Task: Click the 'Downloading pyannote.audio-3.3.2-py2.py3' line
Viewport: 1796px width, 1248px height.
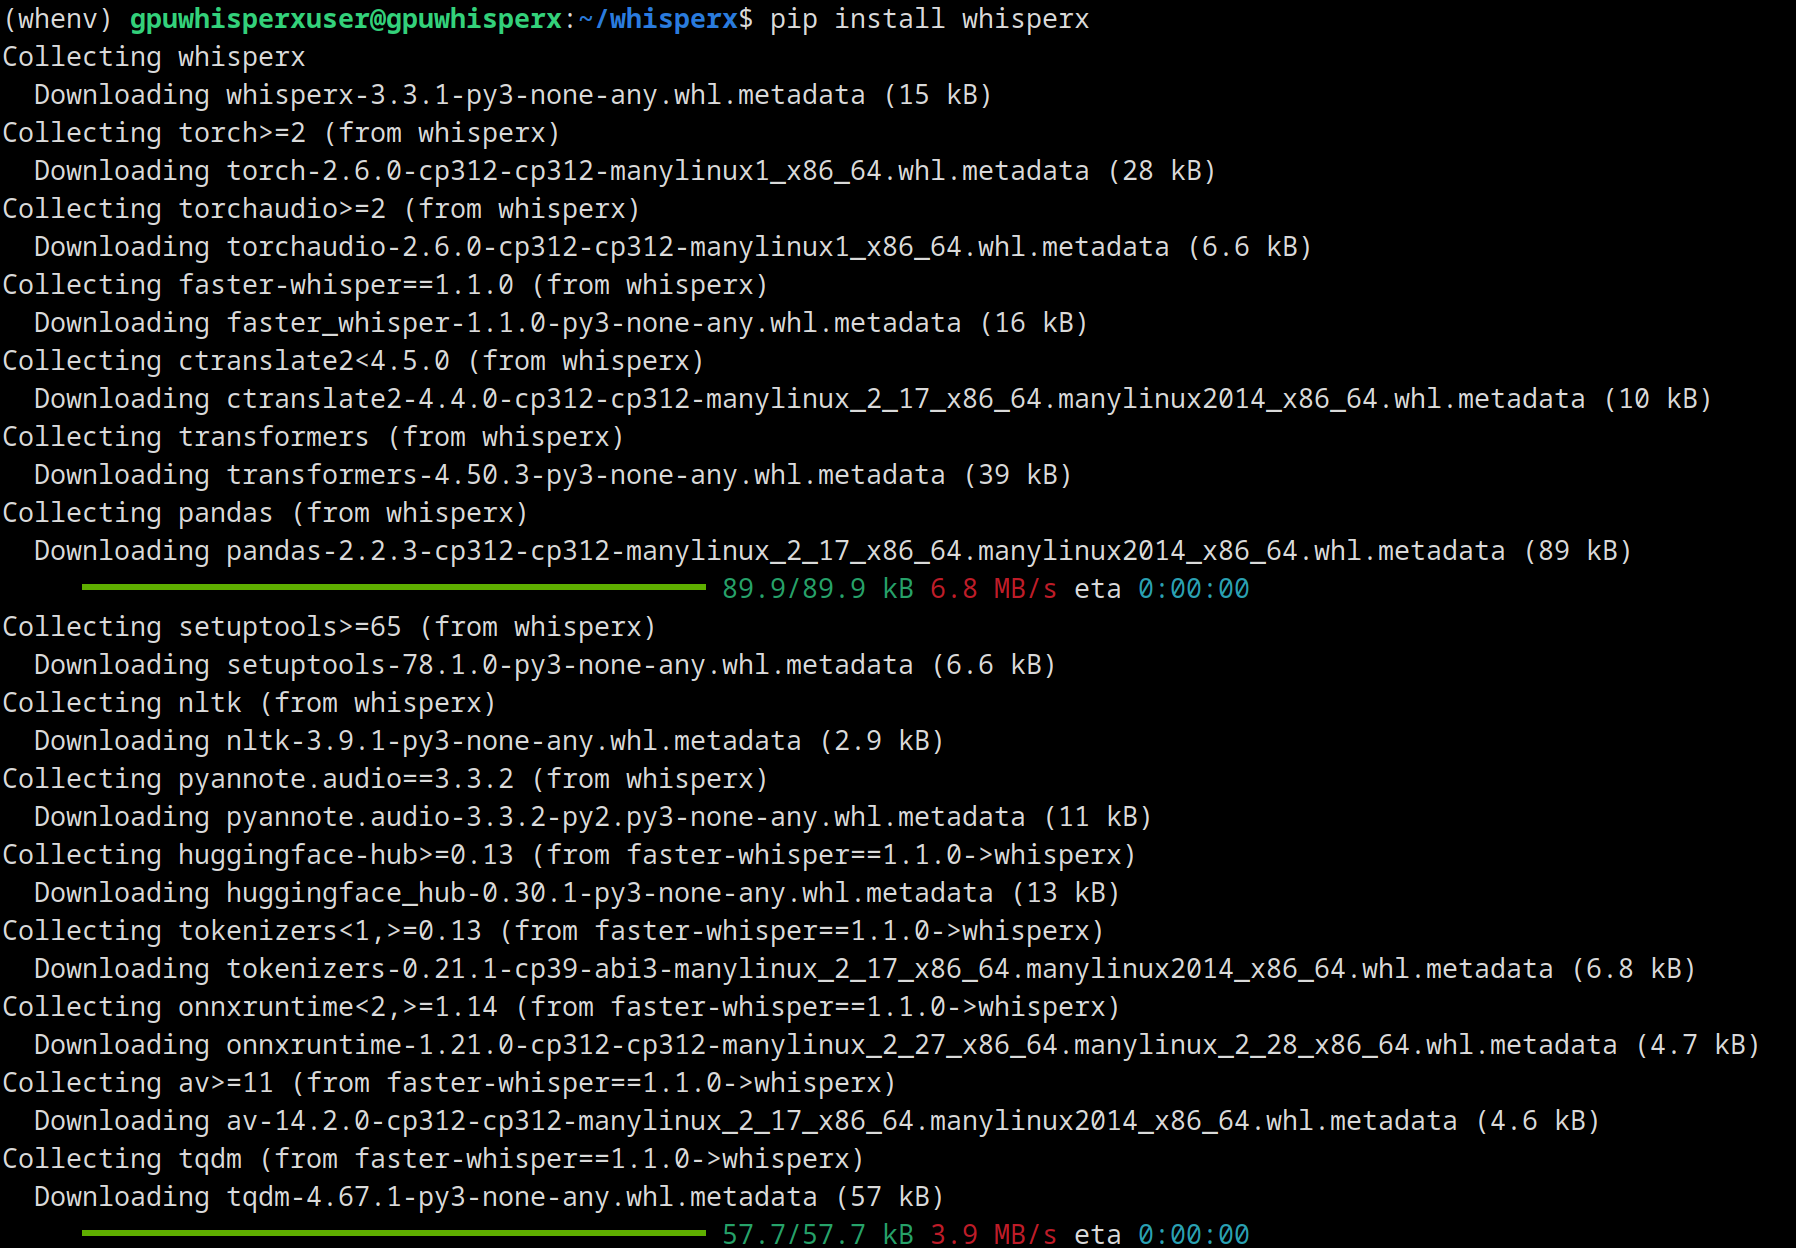Action: (x=593, y=817)
